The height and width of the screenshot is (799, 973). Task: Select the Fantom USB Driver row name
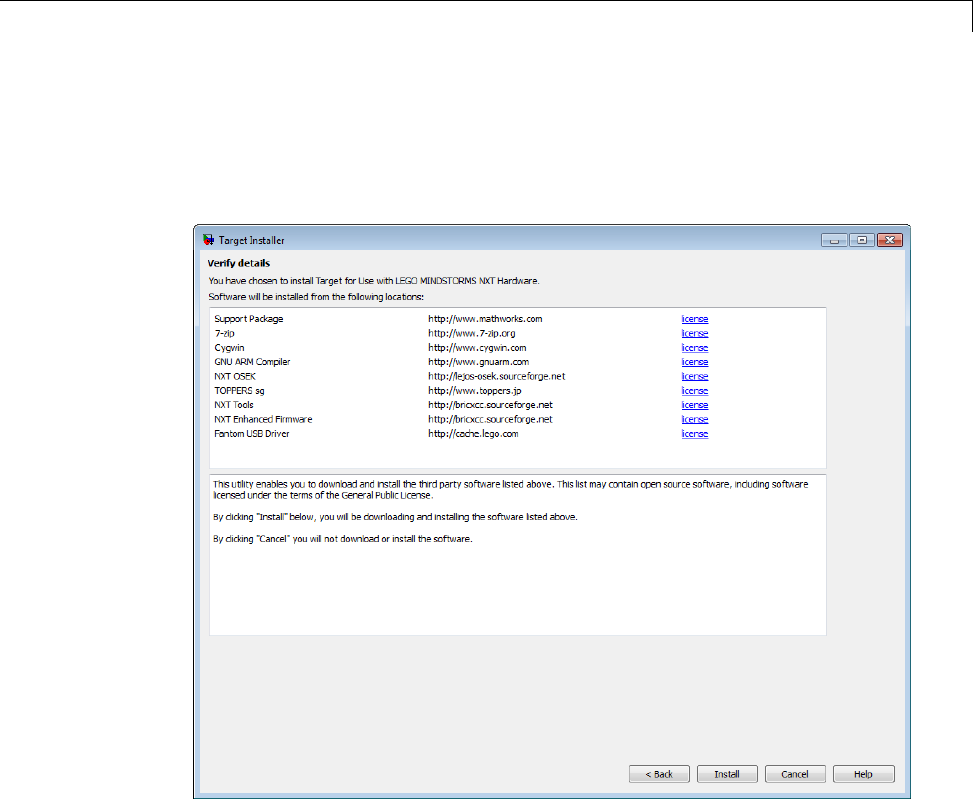coord(252,434)
